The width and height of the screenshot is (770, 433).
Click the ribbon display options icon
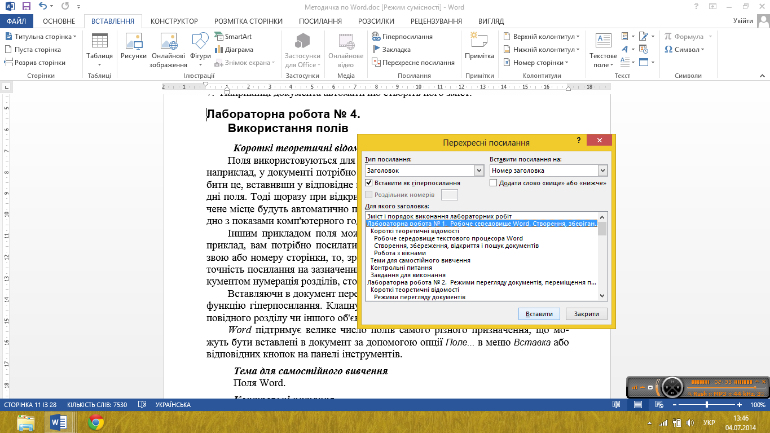[x=713, y=6]
